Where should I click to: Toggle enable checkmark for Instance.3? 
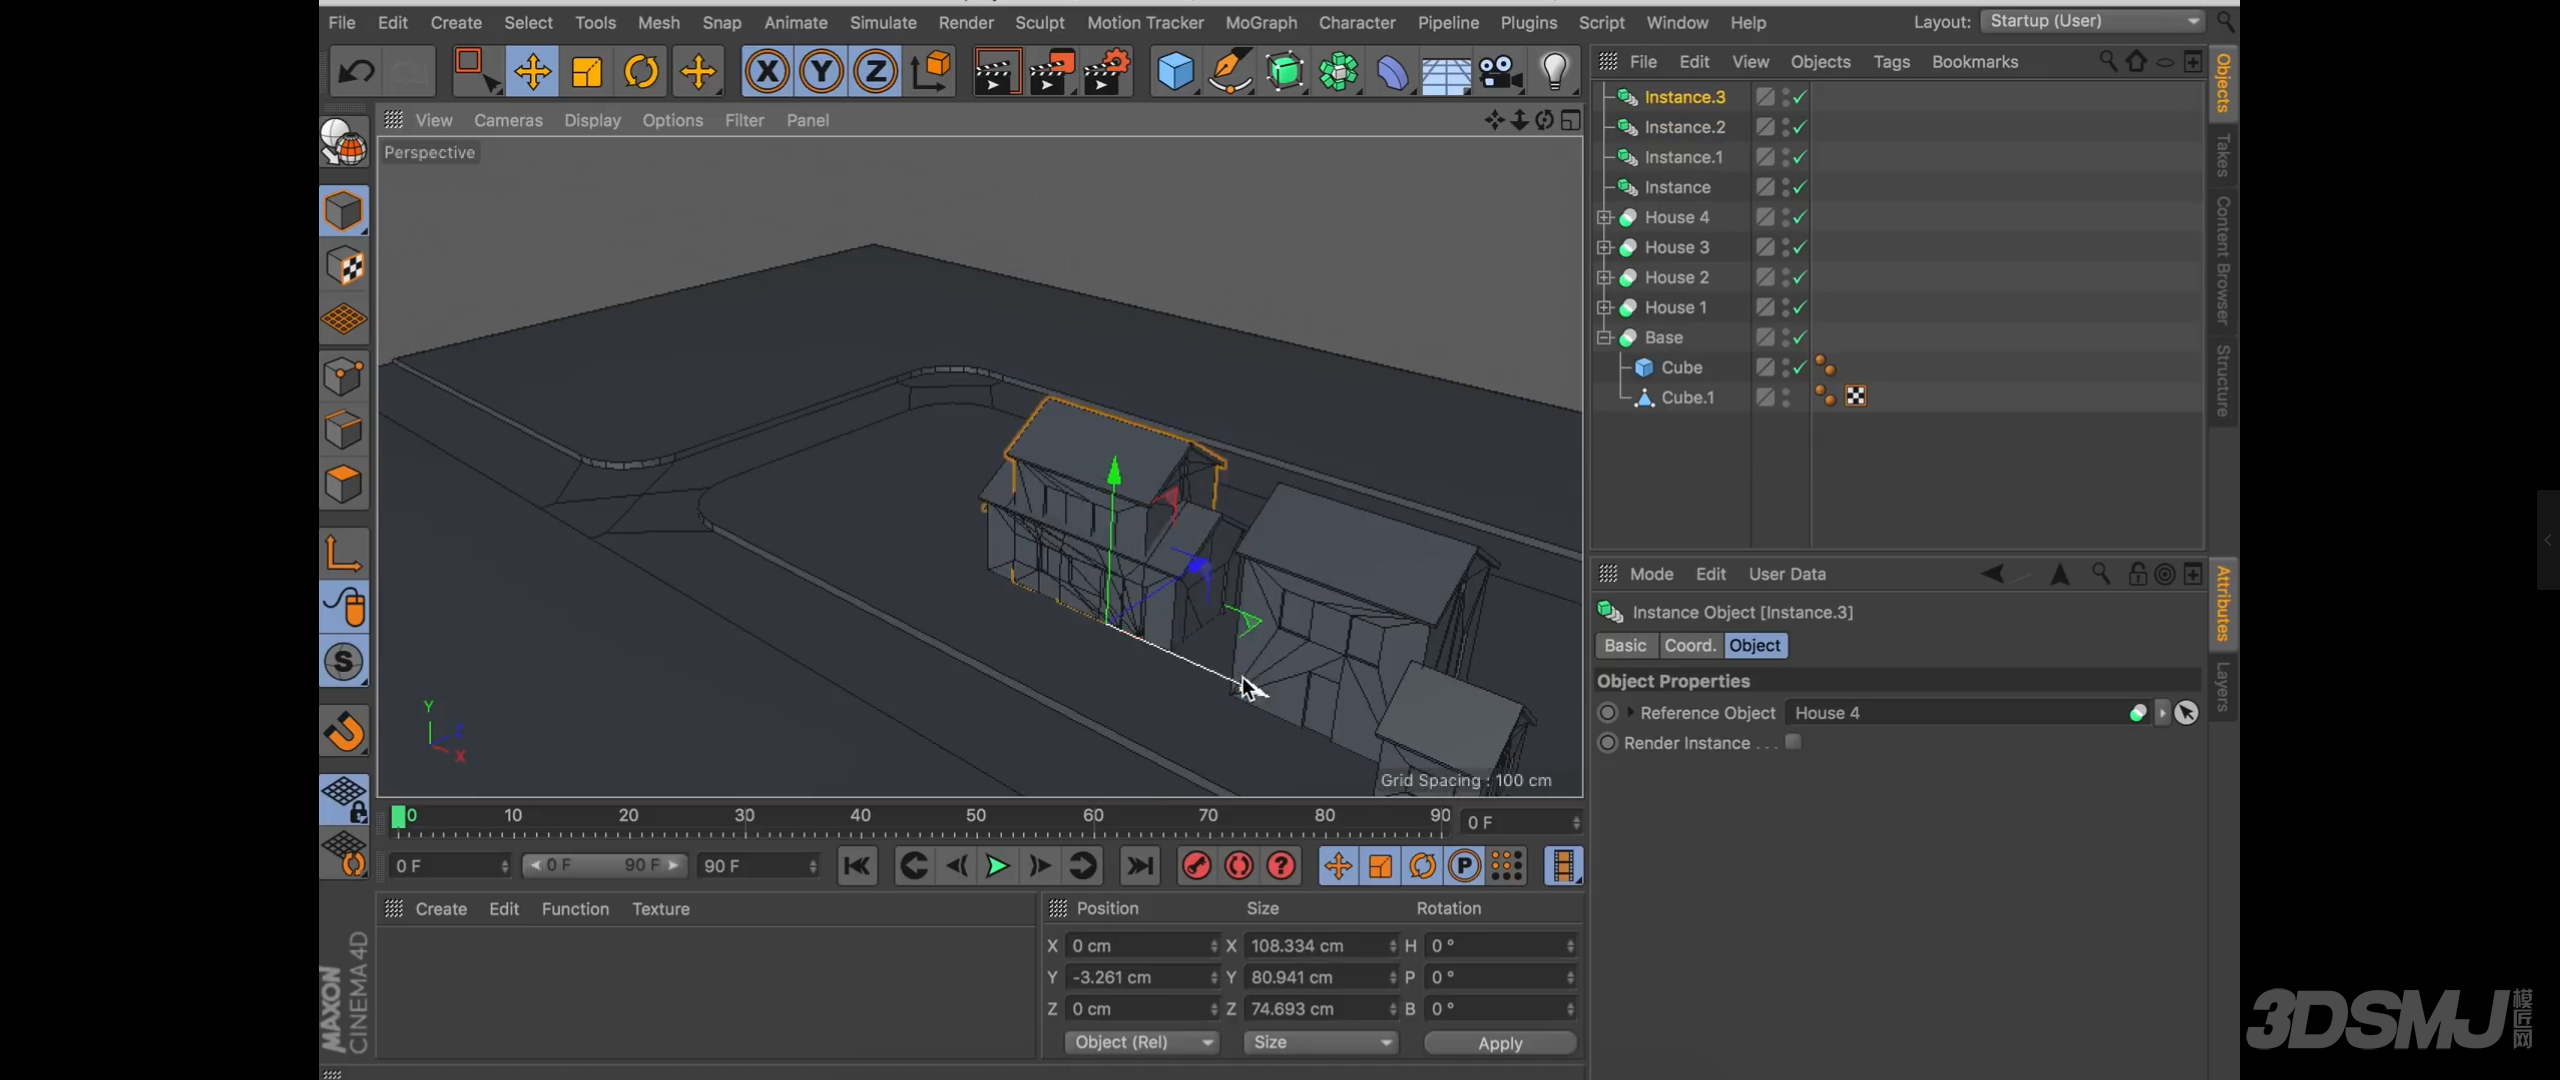coord(1800,97)
